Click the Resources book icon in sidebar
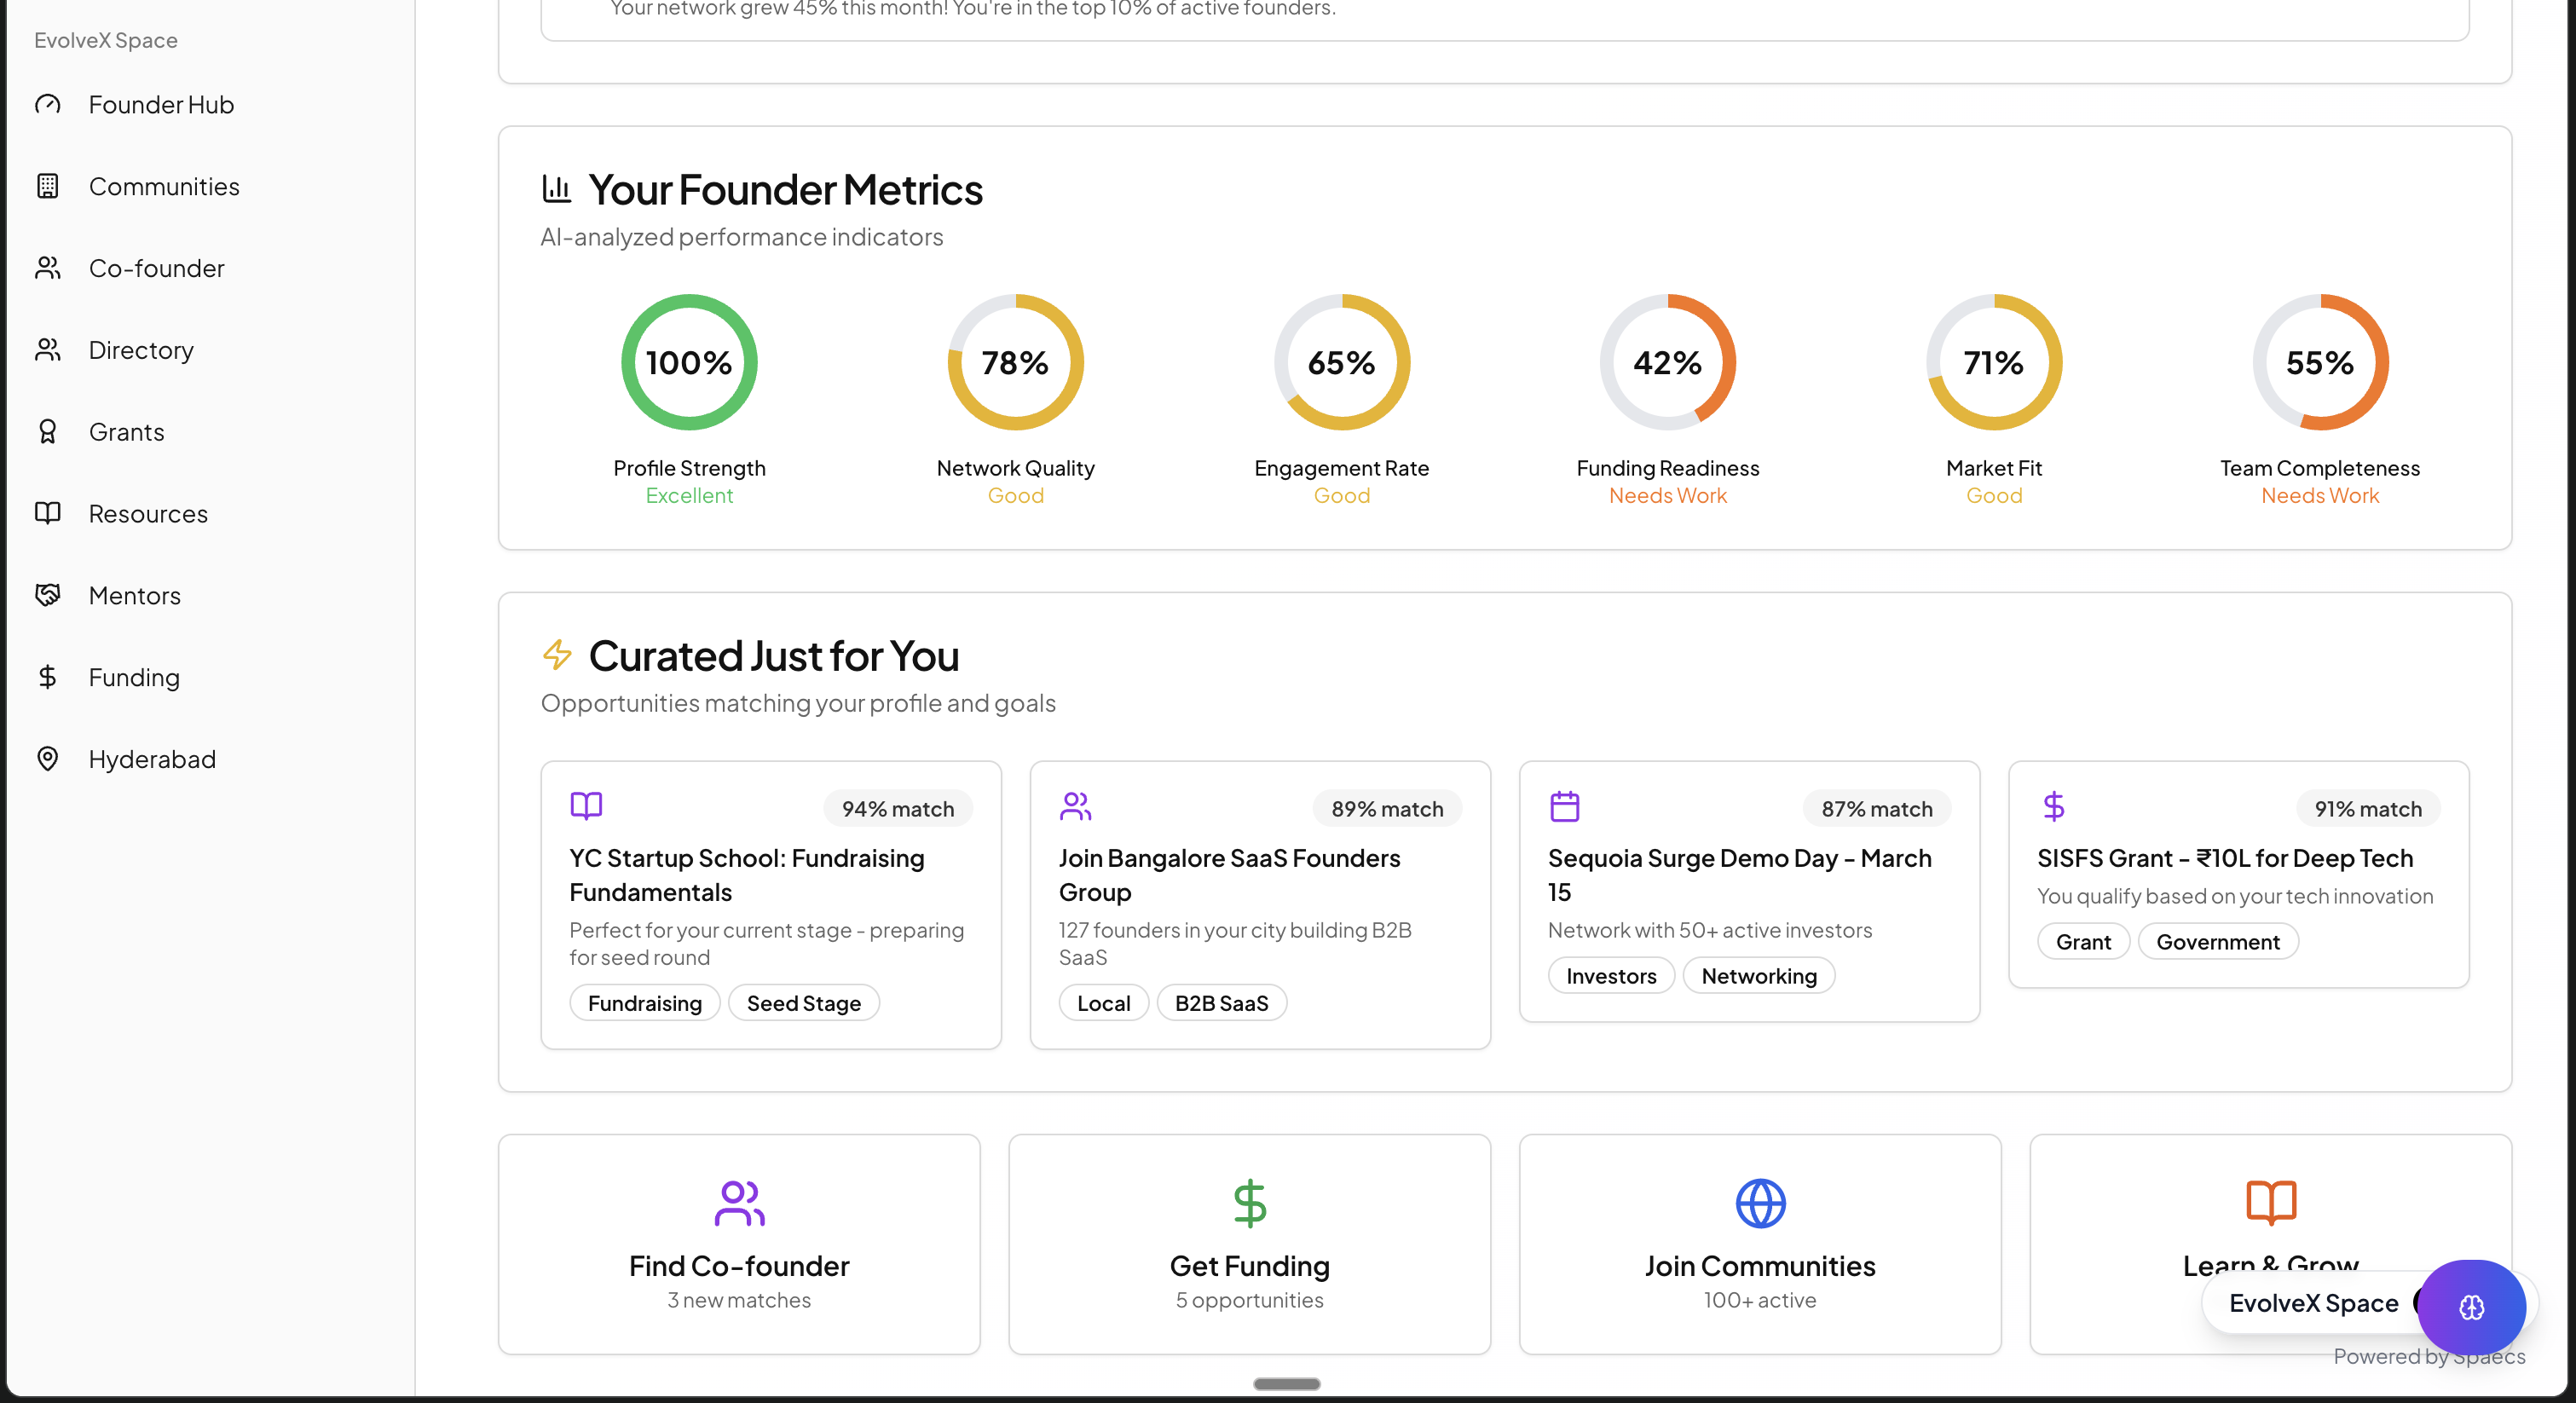This screenshot has width=2576, height=1403. pyautogui.click(x=47, y=513)
